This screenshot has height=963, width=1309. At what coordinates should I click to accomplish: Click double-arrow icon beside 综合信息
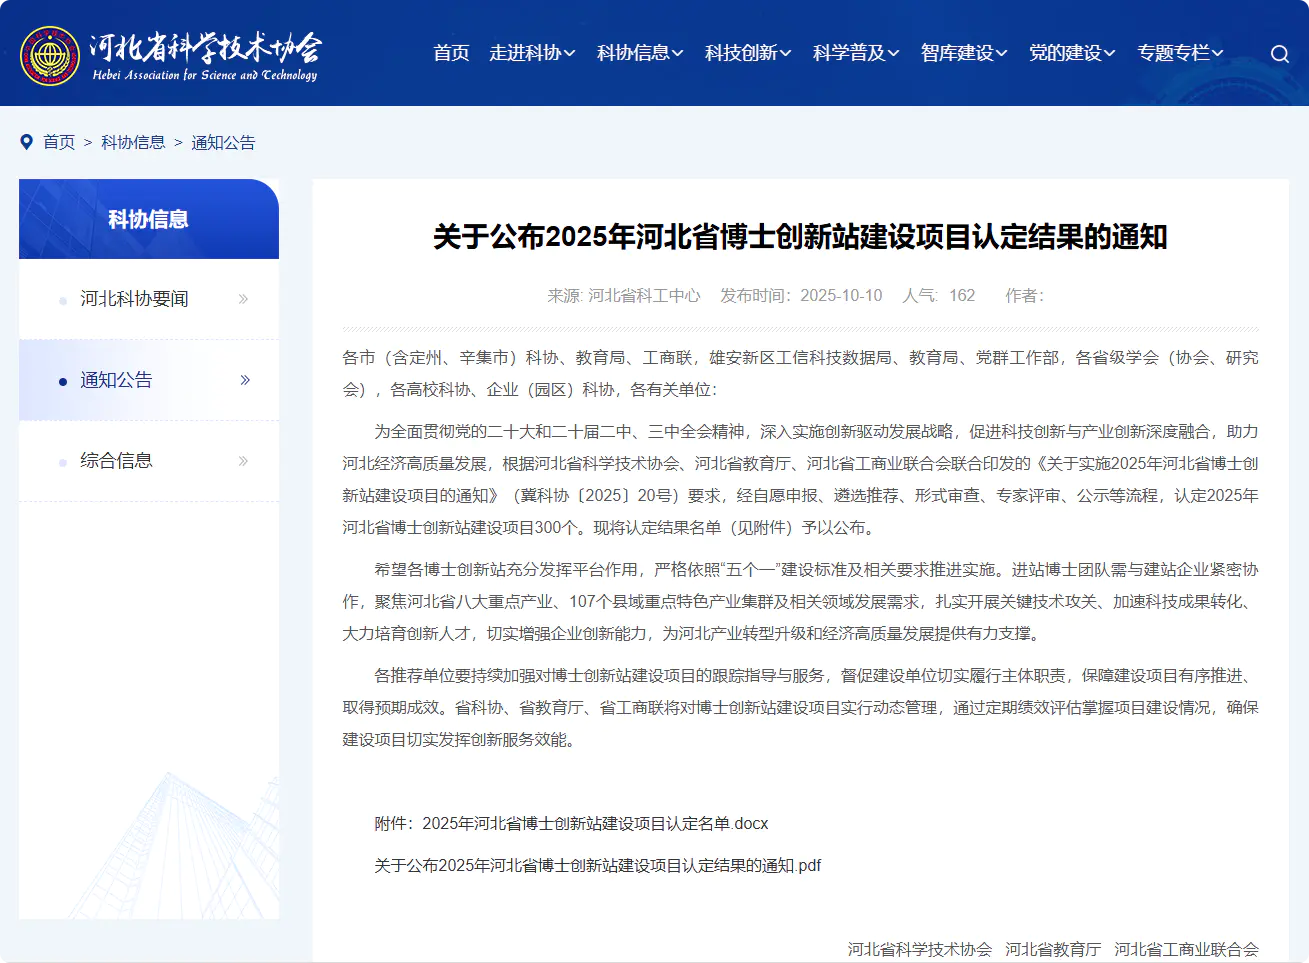[x=243, y=461]
